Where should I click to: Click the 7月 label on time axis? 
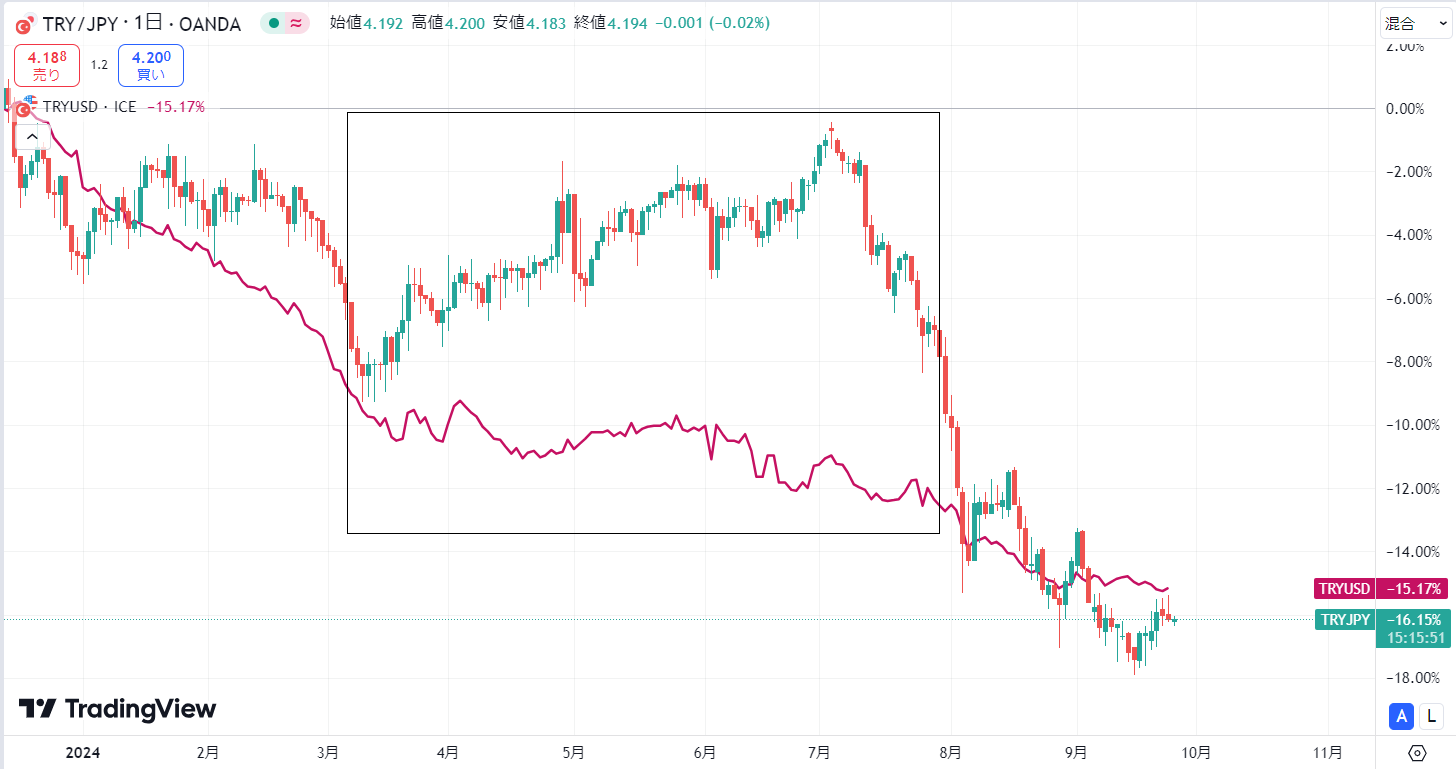point(819,752)
